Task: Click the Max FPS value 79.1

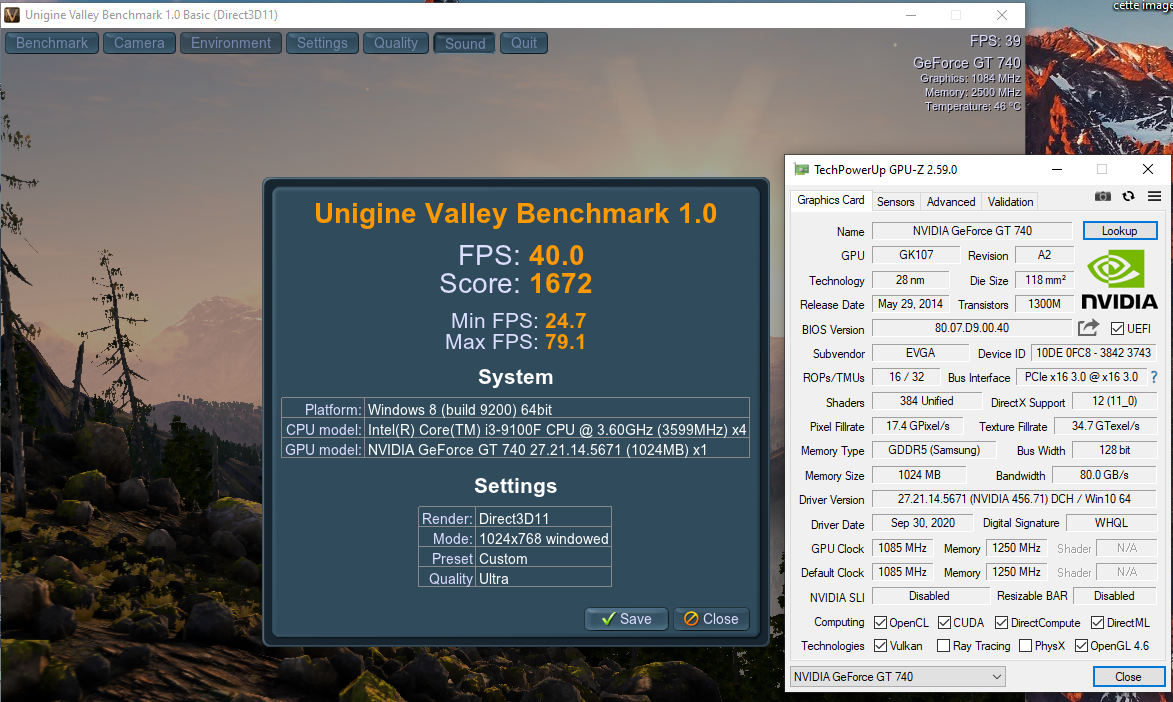Action: point(565,342)
